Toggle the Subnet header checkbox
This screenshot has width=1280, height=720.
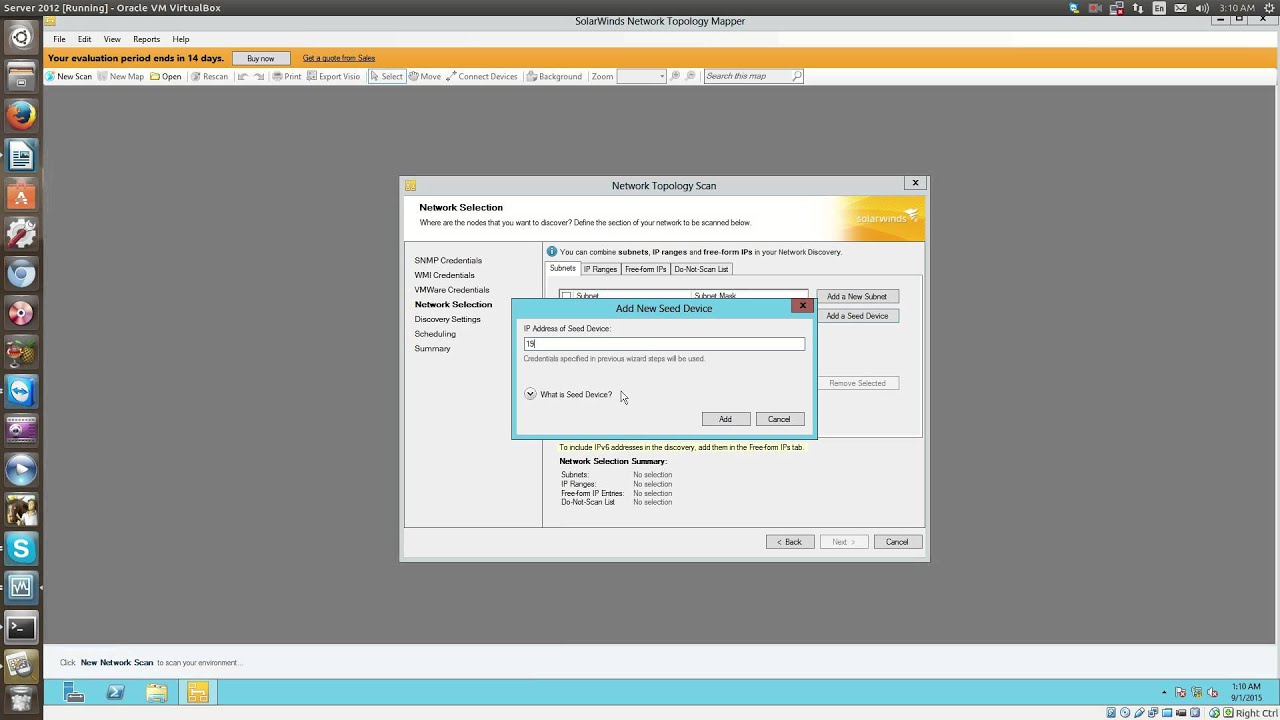[567, 296]
